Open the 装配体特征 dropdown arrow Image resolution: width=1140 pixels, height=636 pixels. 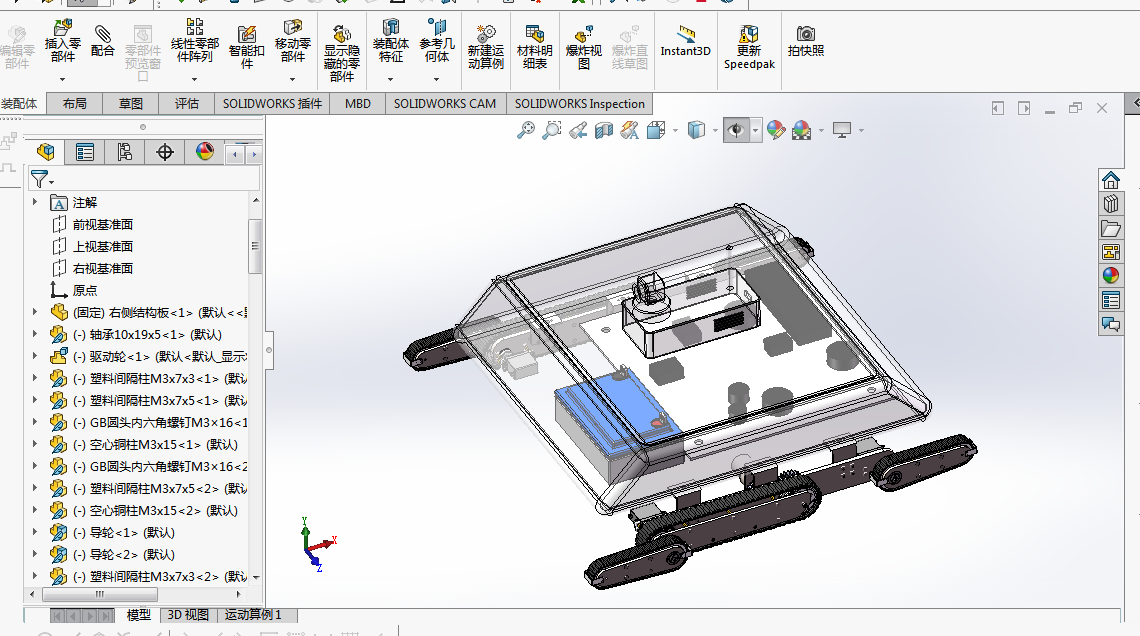point(390,79)
